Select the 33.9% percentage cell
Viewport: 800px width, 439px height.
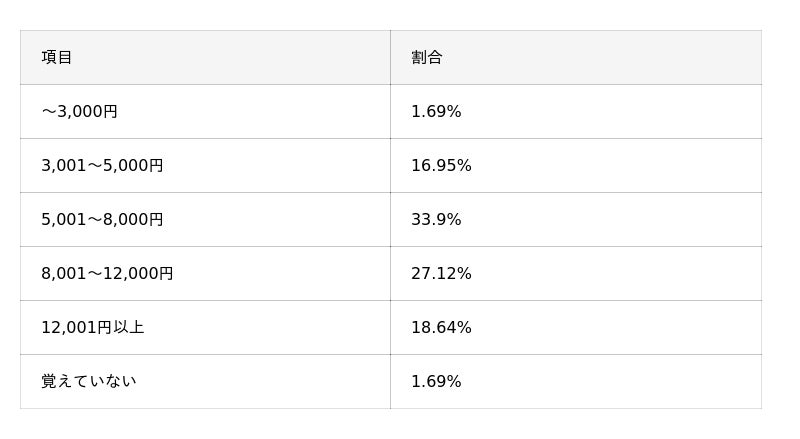436,220
